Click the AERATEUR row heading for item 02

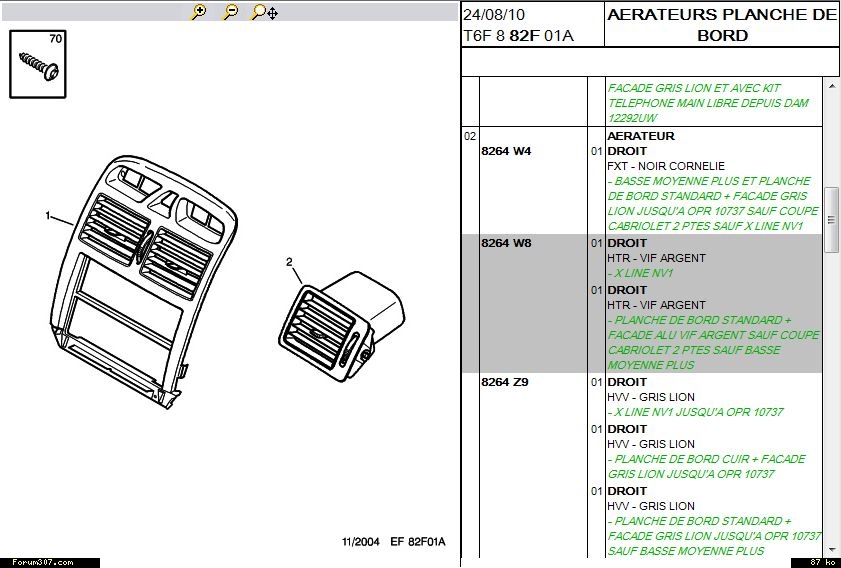pyautogui.click(x=641, y=136)
